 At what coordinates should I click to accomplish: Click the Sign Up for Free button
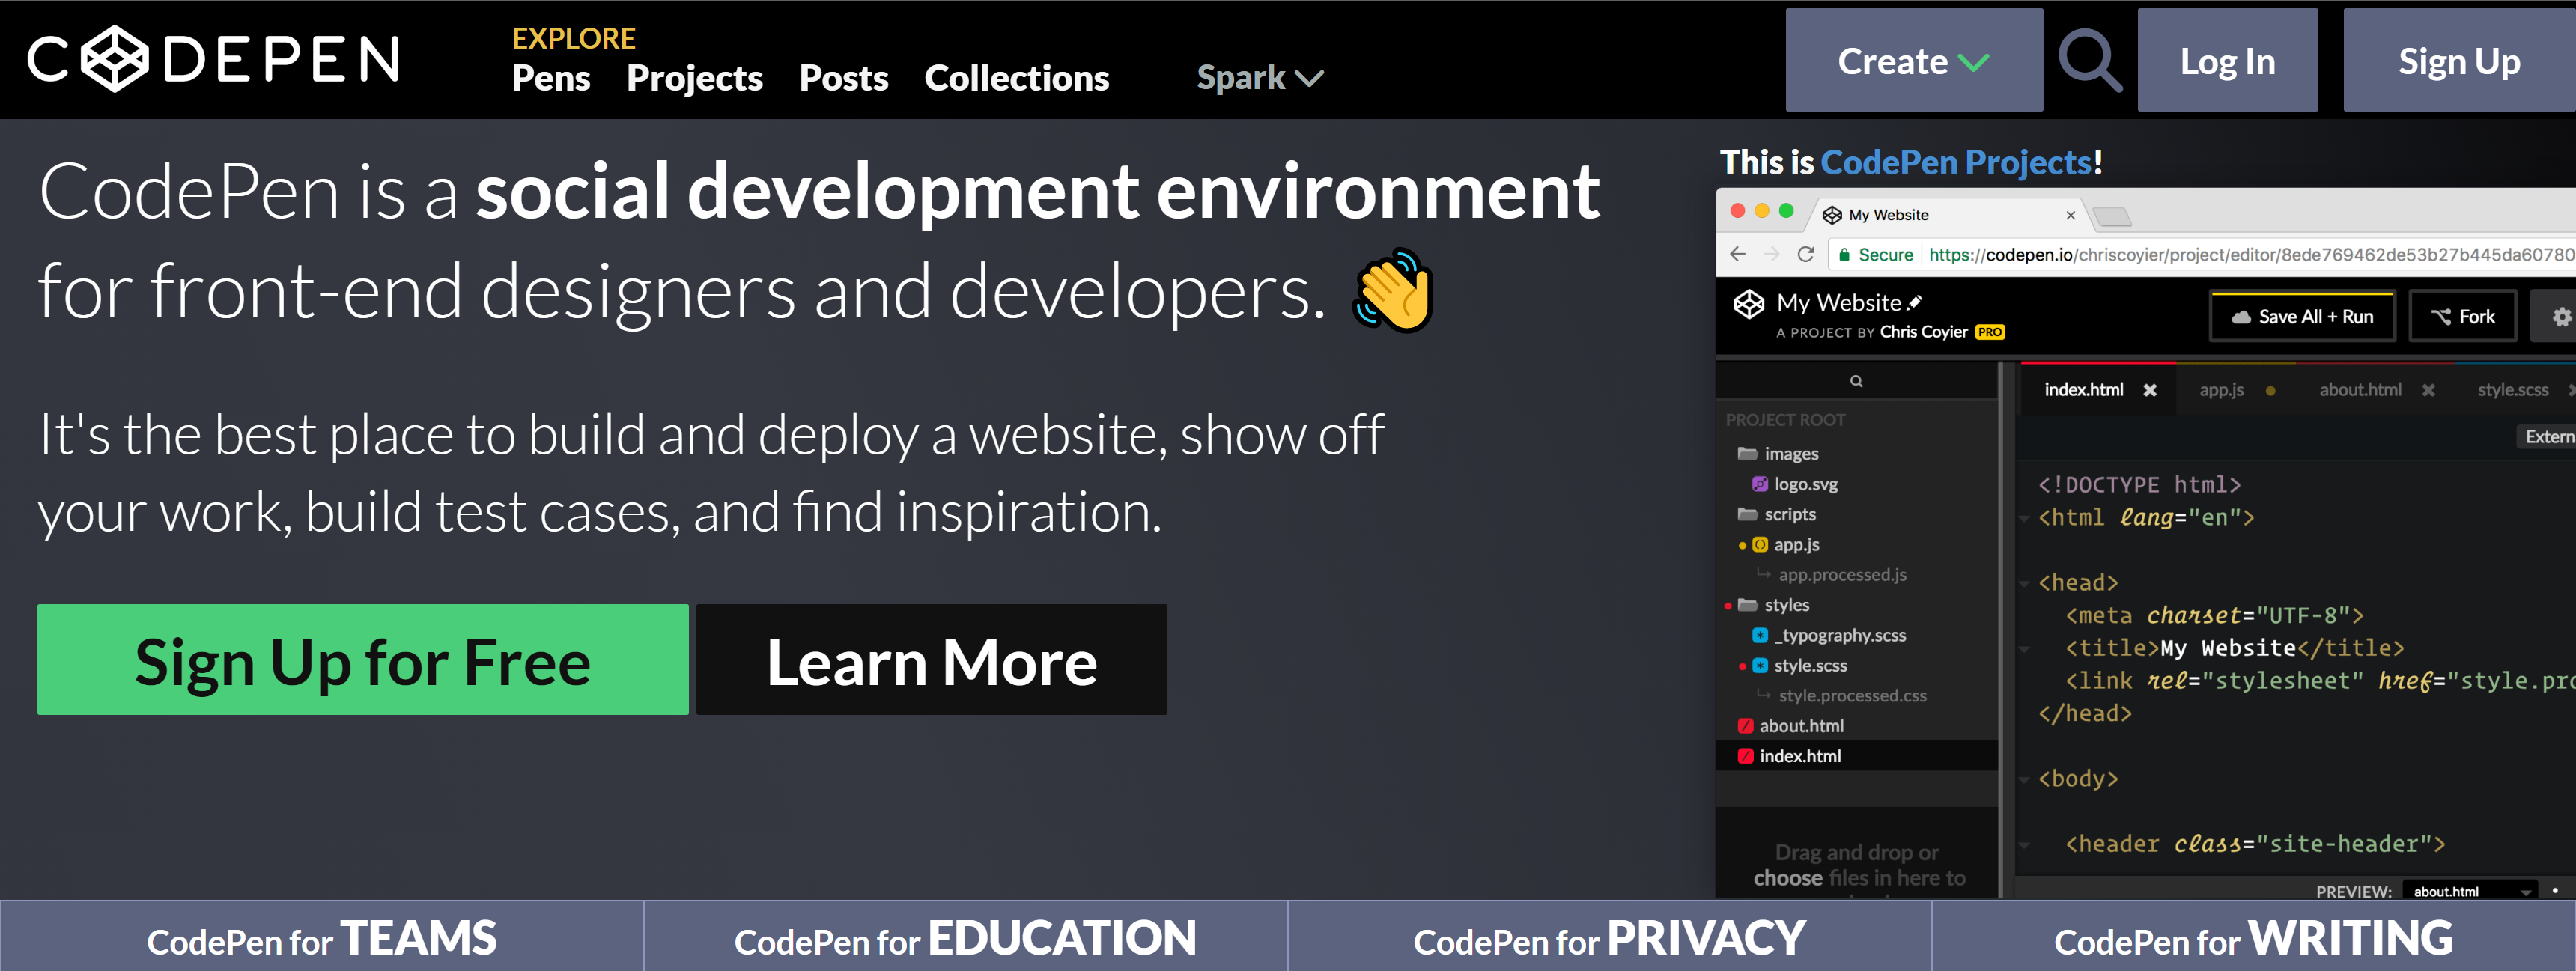[362, 660]
